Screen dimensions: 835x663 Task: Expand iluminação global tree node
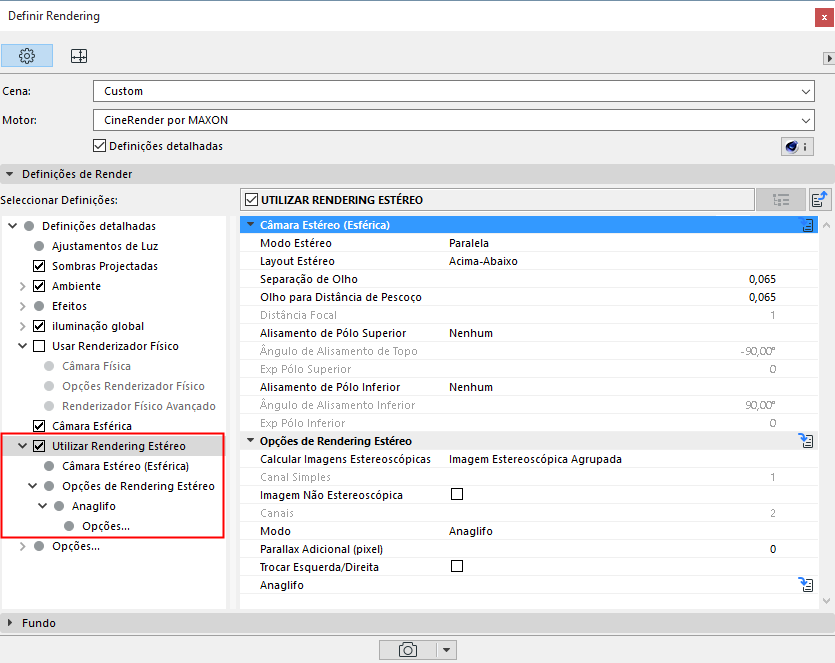22,326
